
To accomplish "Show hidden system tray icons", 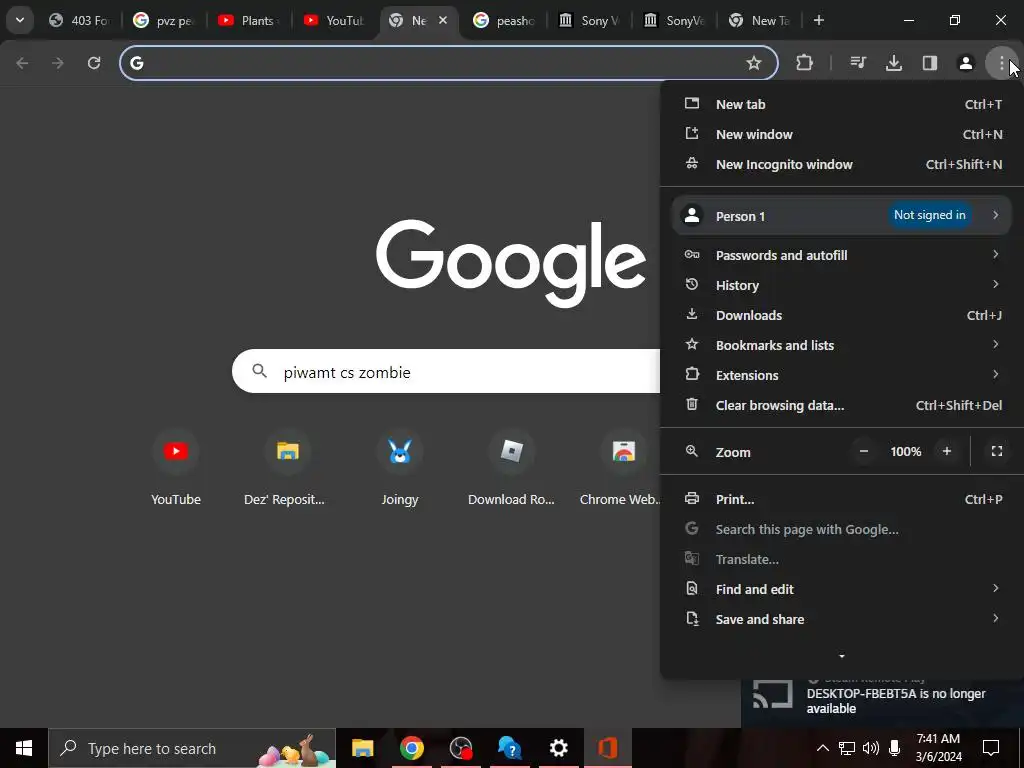I will pyautogui.click(x=823, y=748).
